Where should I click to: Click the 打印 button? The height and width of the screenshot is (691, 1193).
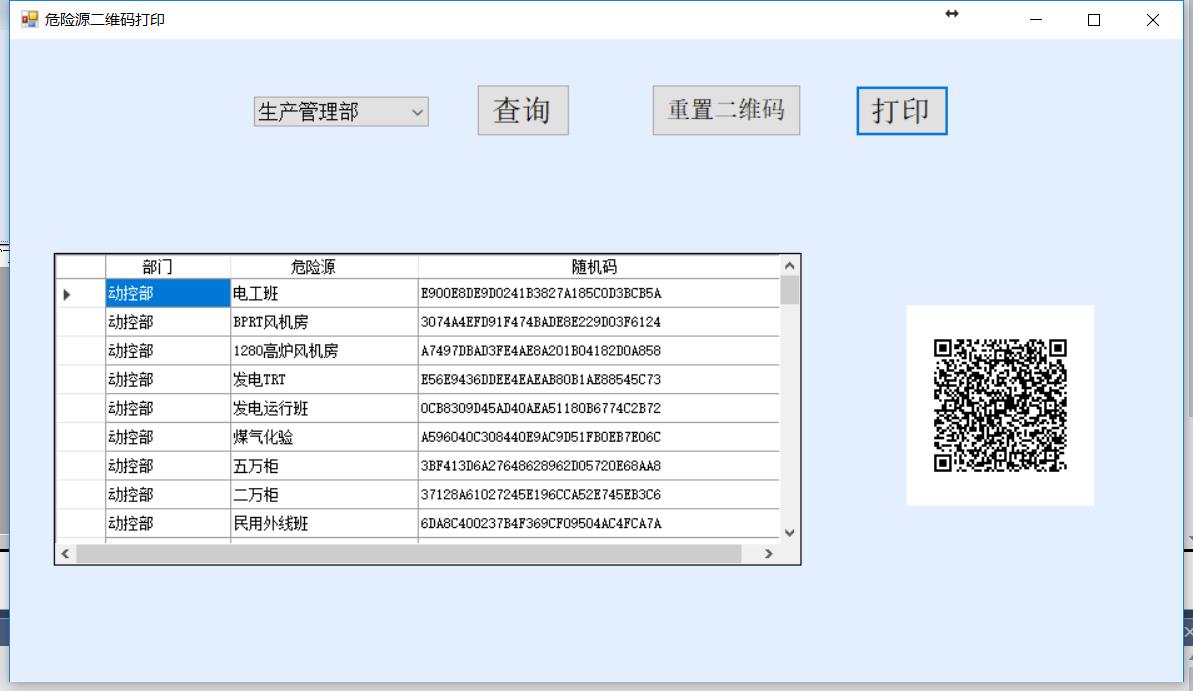(x=902, y=111)
